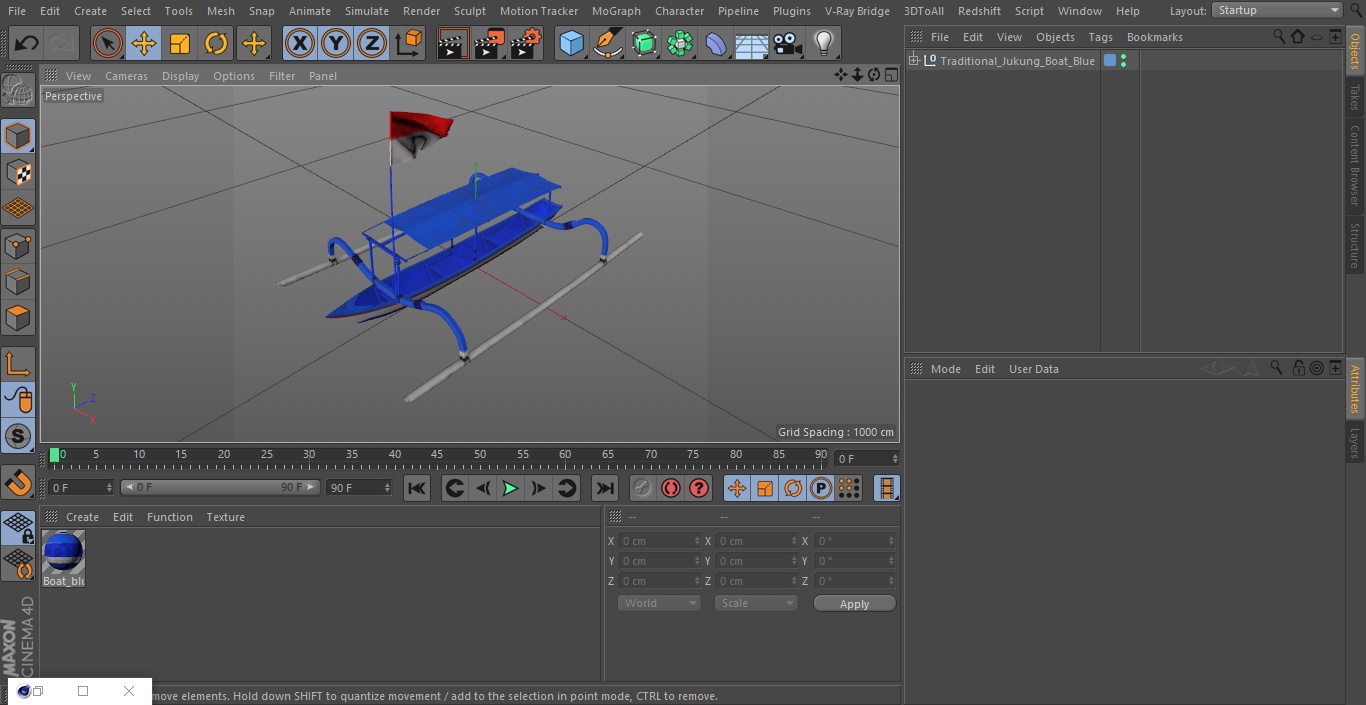Click the timeline preview range slider
This screenshot has width=1366, height=705.
point(220,487)
